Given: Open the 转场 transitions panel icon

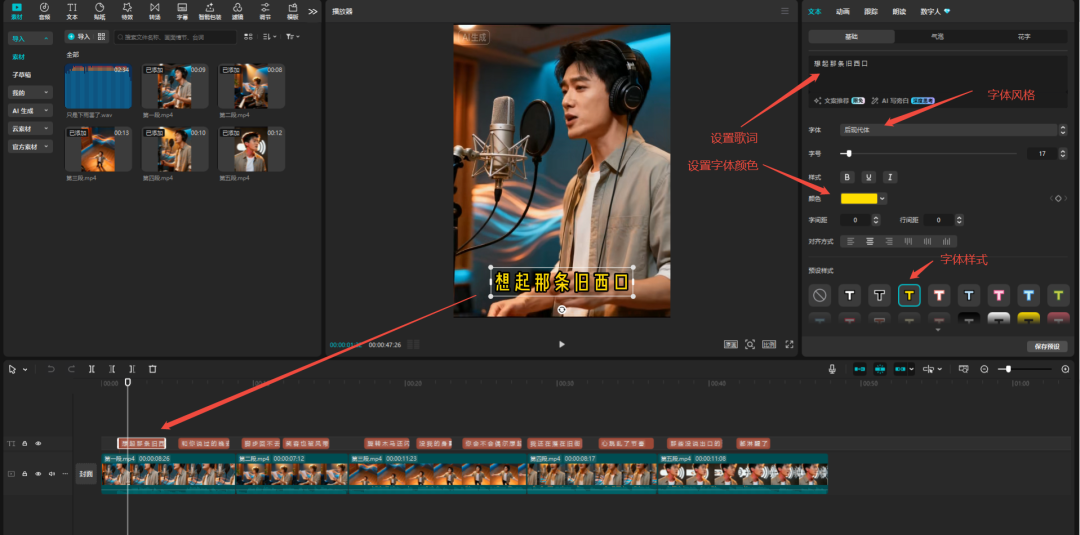Looking at the screenshot, I should click(x=154, y=10).
